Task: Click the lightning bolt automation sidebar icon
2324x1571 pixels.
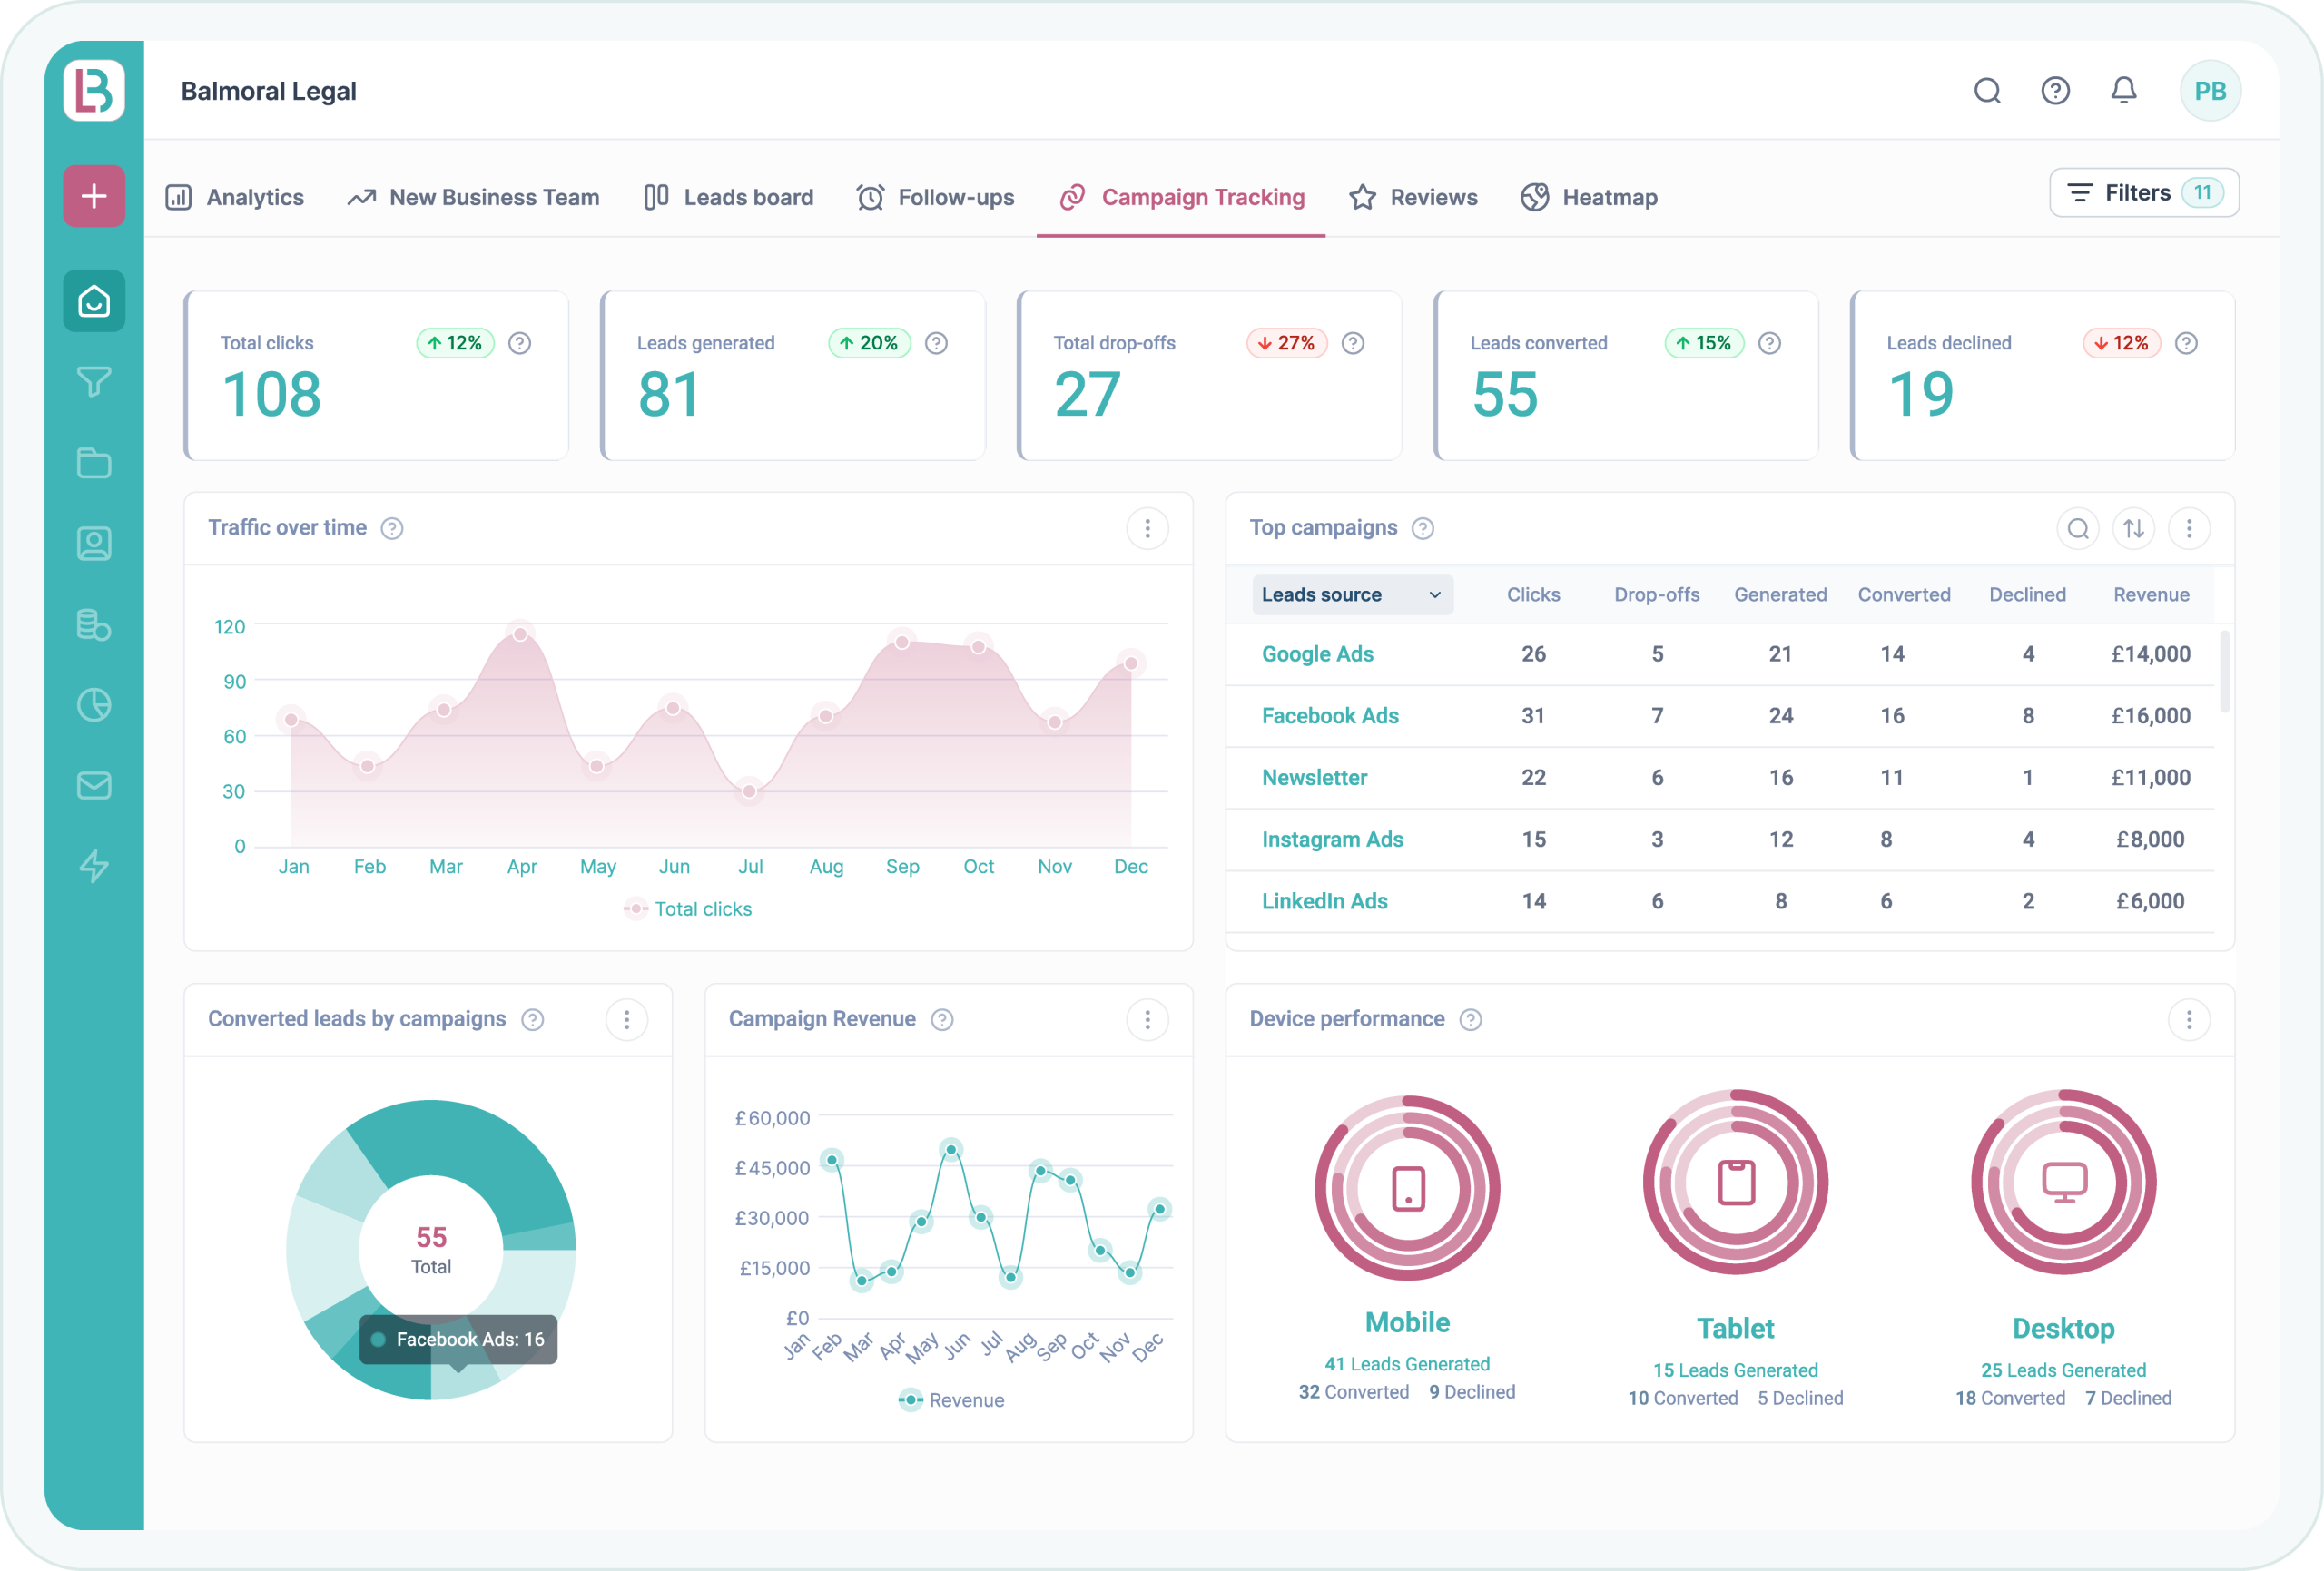Action: coord(94,865)
